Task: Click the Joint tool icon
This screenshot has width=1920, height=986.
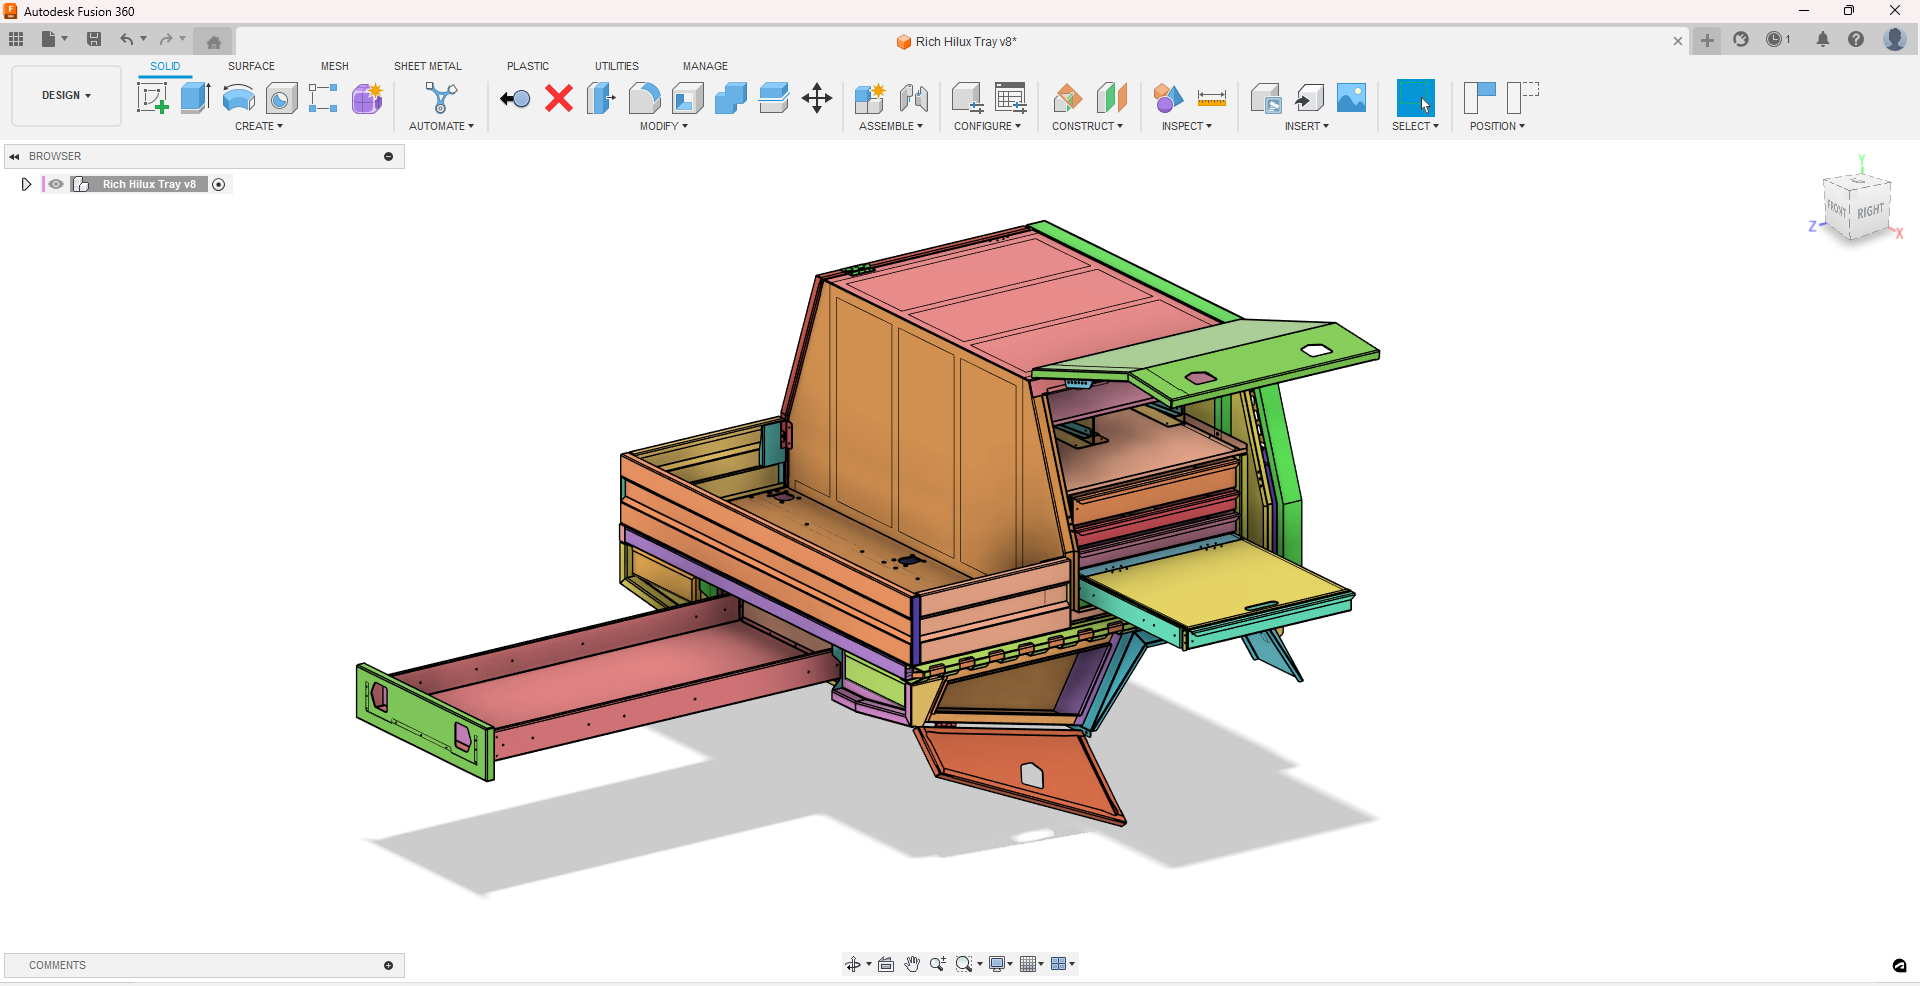Action: point(913,98)
